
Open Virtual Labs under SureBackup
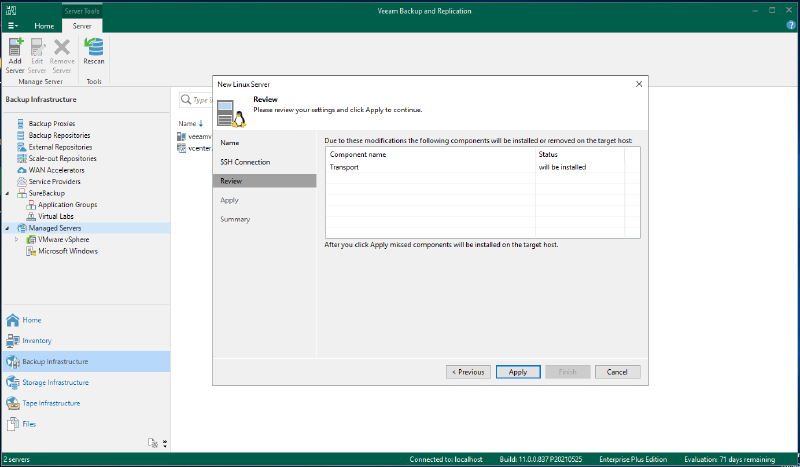point(56,216)
